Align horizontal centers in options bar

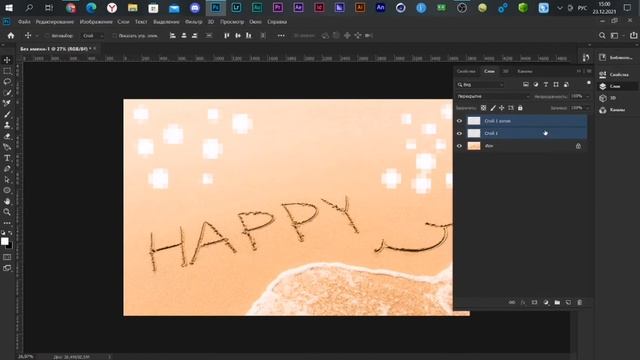click(184, 36)
